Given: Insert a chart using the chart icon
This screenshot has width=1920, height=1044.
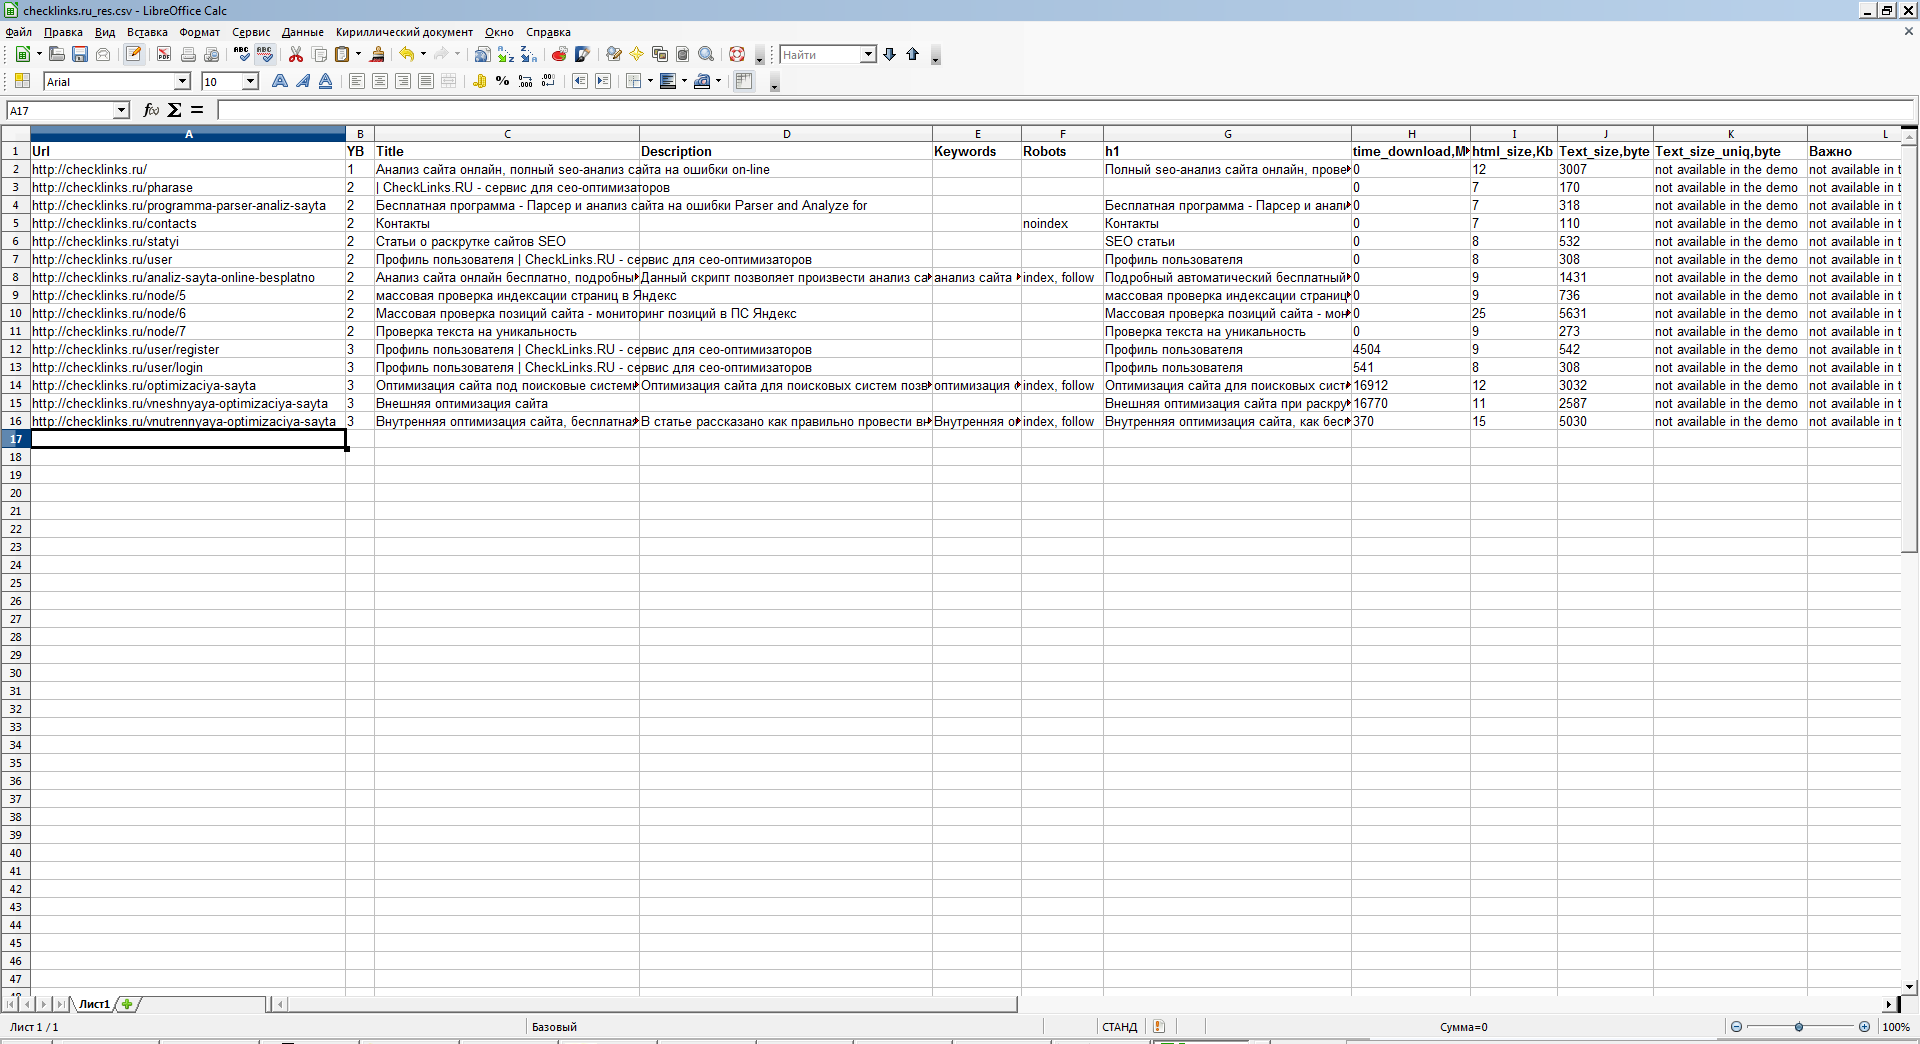Looking at the screenshot, I should tap(559, 55).
